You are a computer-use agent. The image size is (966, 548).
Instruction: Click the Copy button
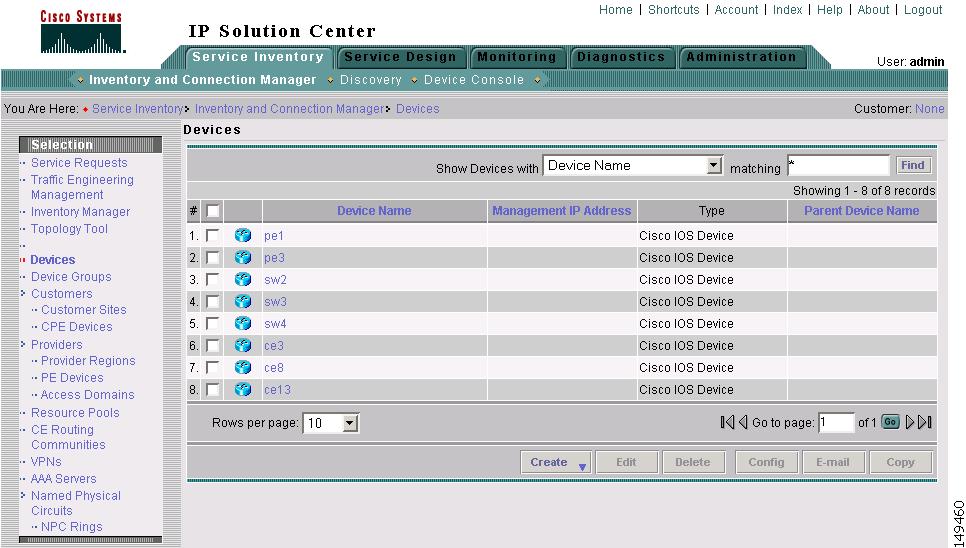point(900,462)
